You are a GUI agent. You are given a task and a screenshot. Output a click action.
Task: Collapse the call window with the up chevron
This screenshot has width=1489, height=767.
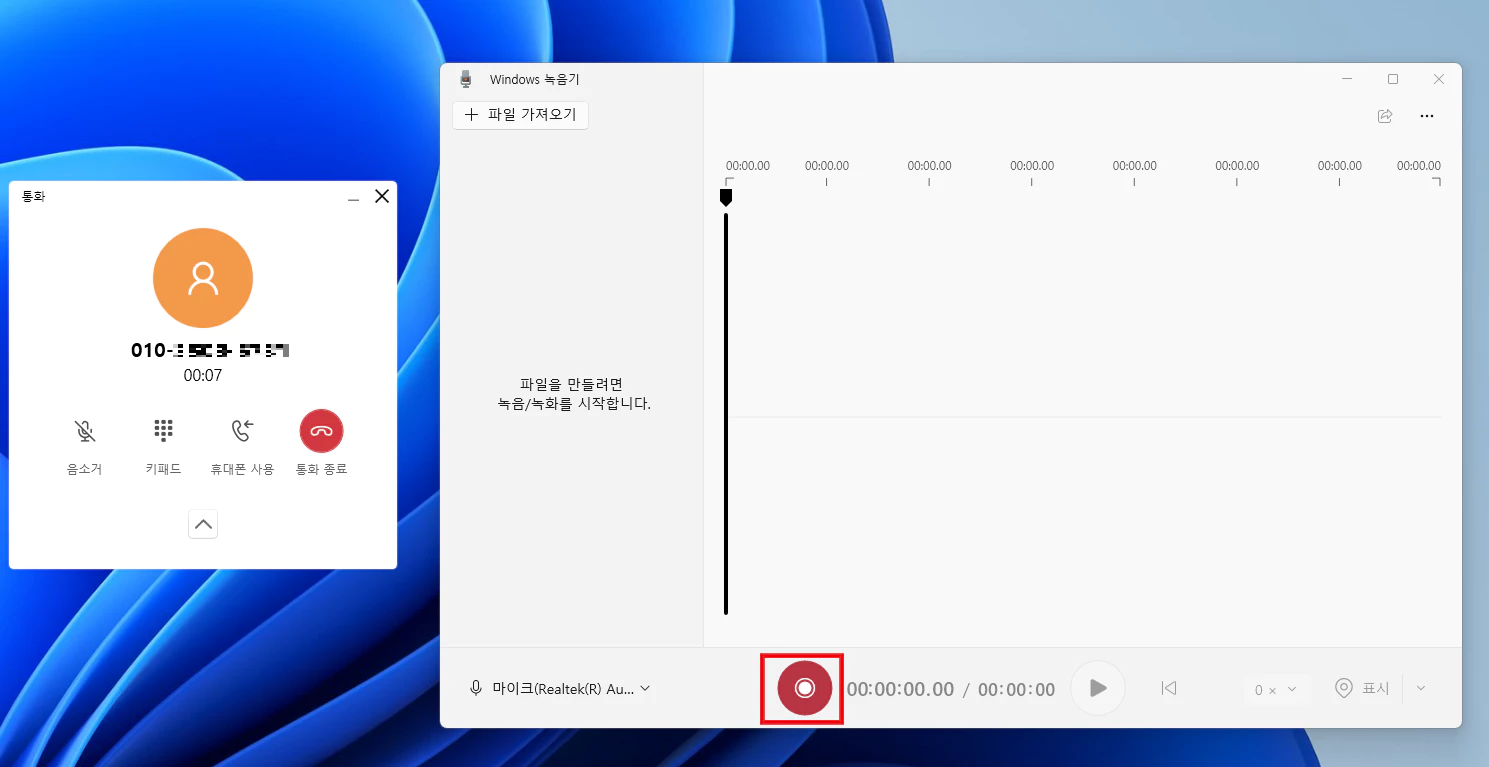point(203,524)
